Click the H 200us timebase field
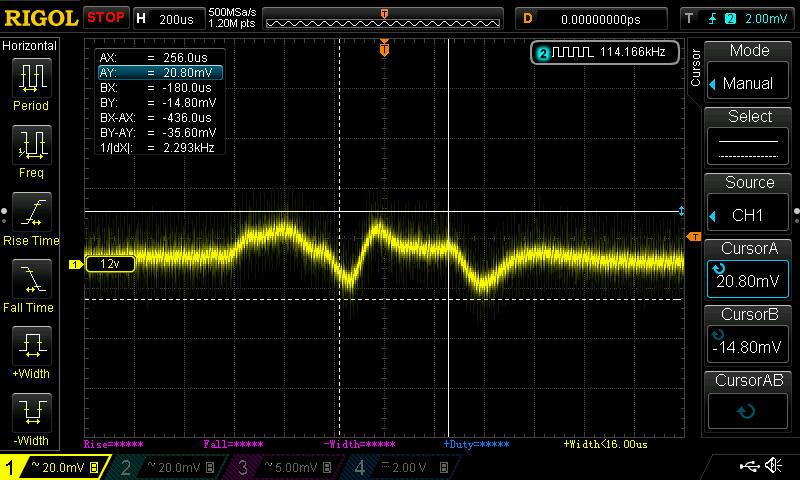 tap(166, 19)
